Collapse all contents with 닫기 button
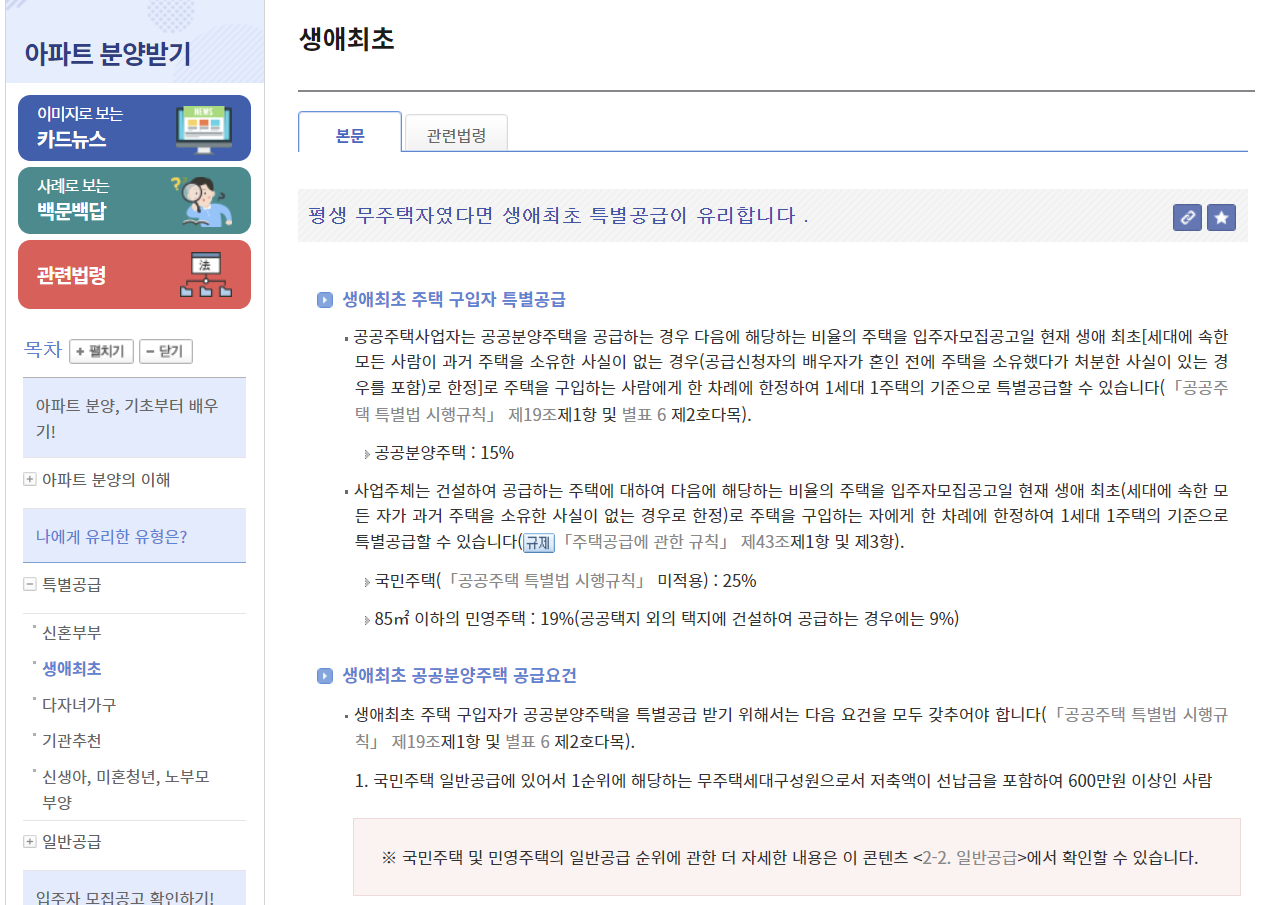This screenshot has height=905, width=1270. pyautogui.click(x=165, y=351)
